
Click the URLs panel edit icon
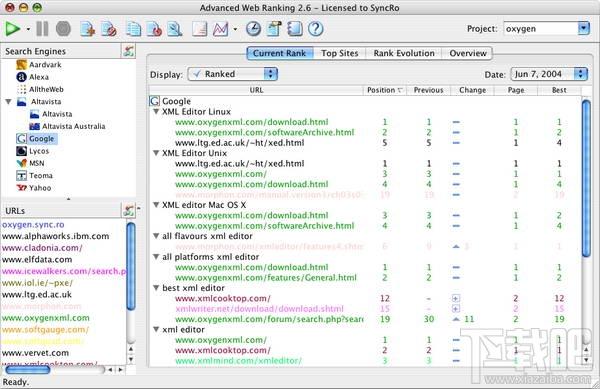(129, 210)
